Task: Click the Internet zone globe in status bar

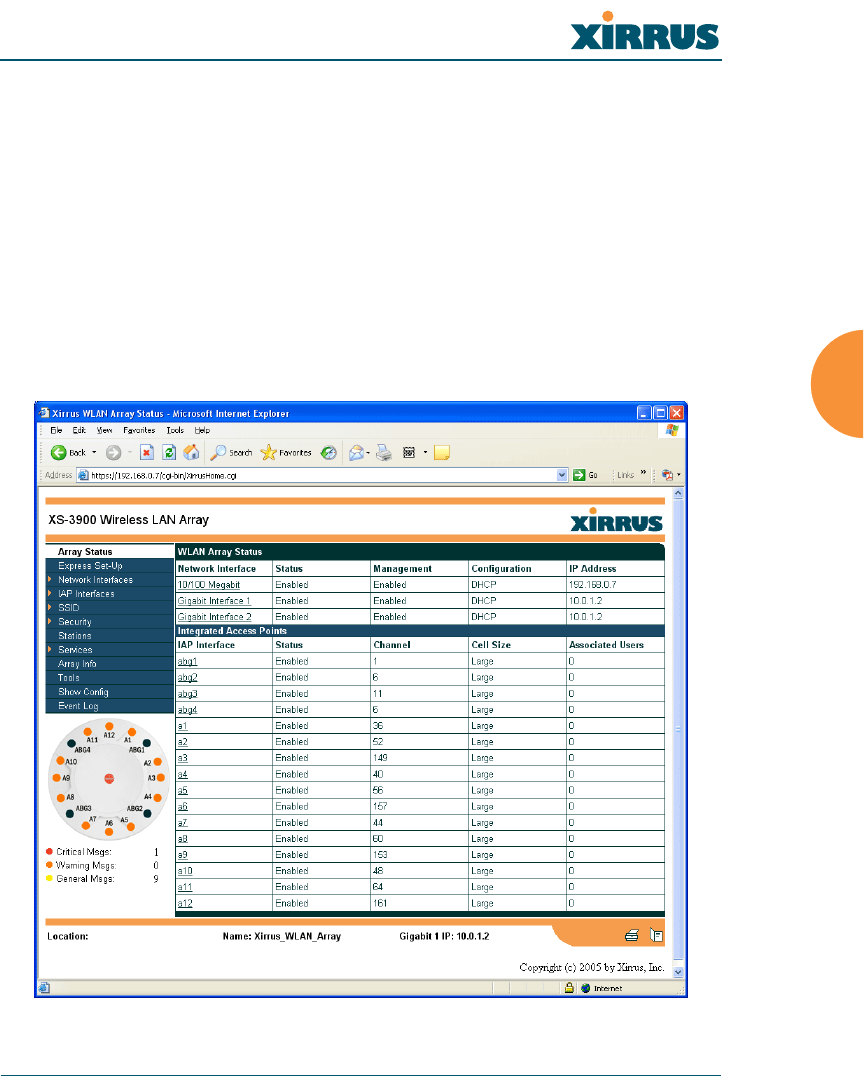Action: click(x=585, y=988)
